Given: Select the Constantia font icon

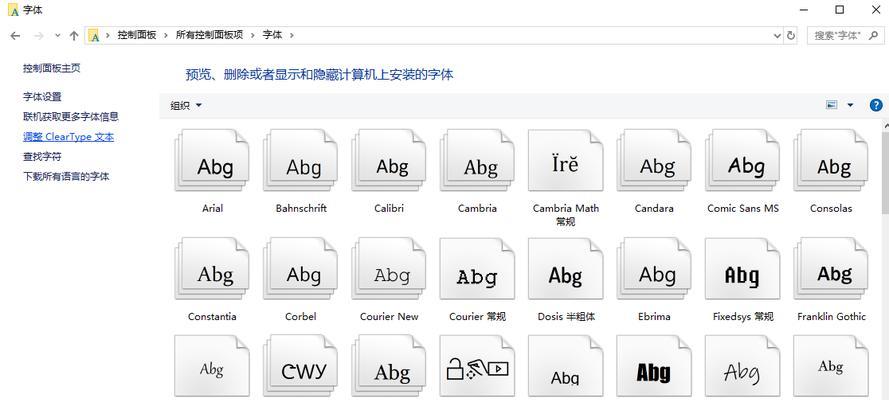Looking at the screenshot, I should (x=212, y=269).
